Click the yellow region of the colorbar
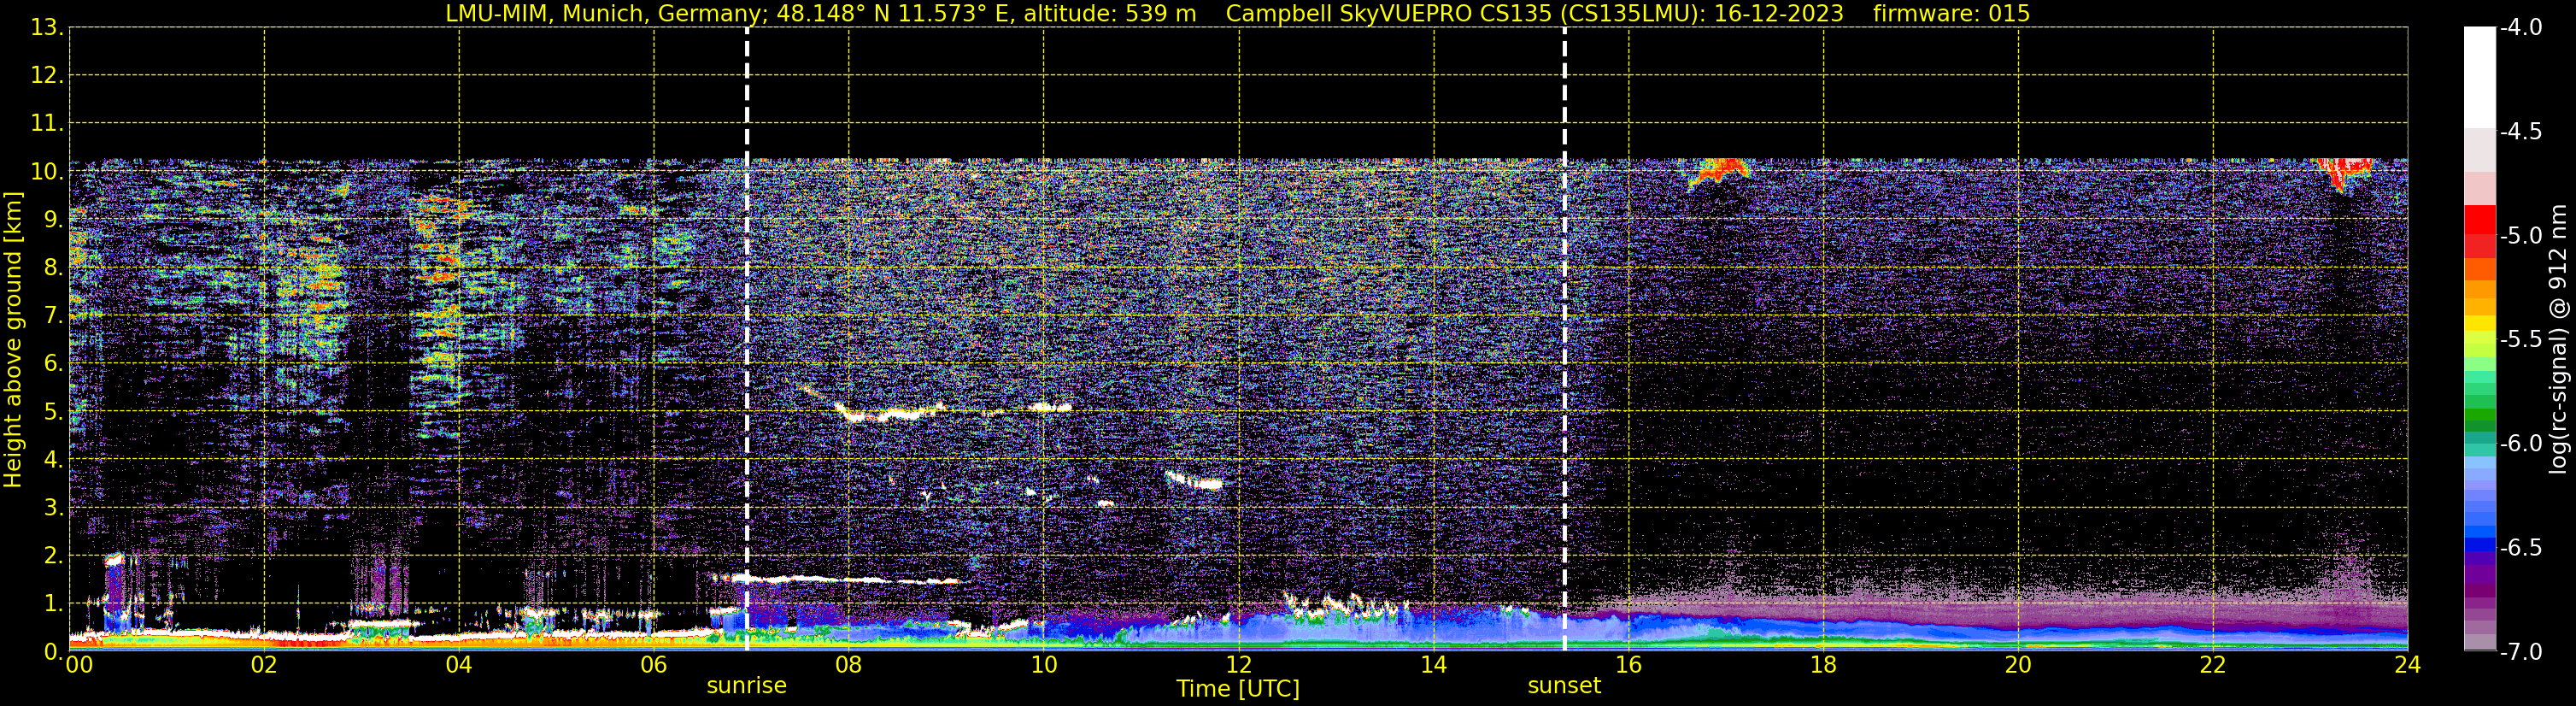 tap(2480, 324)
